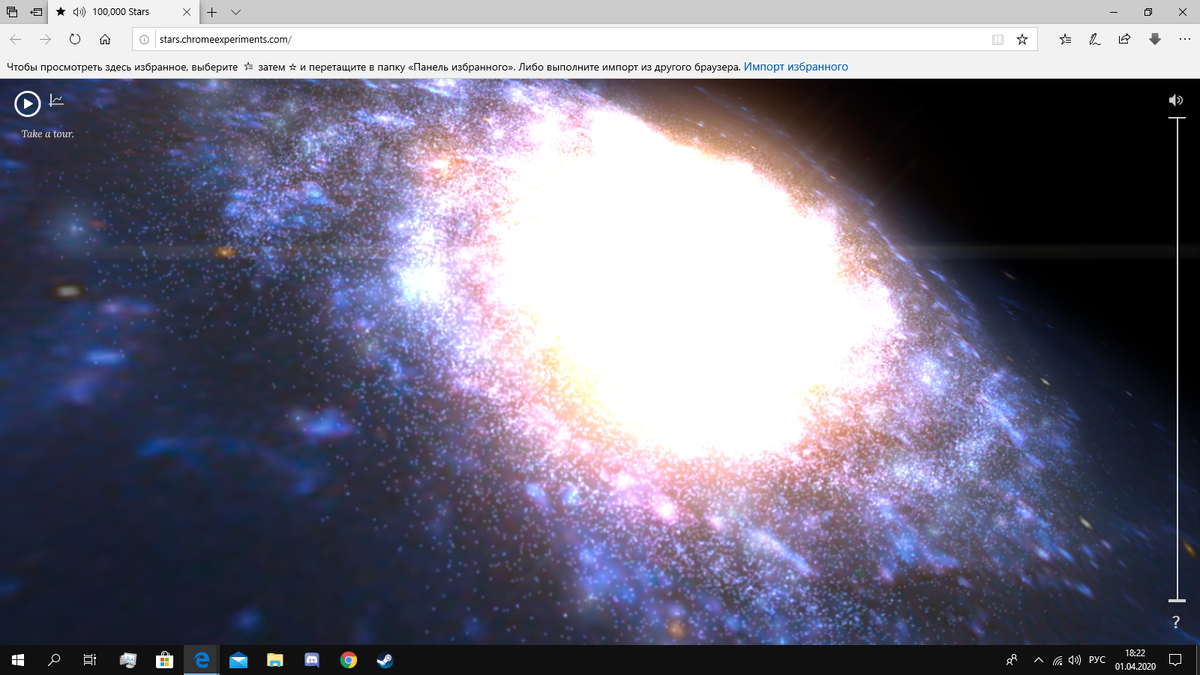Open Discord from the taskbar

pos(311,660)
